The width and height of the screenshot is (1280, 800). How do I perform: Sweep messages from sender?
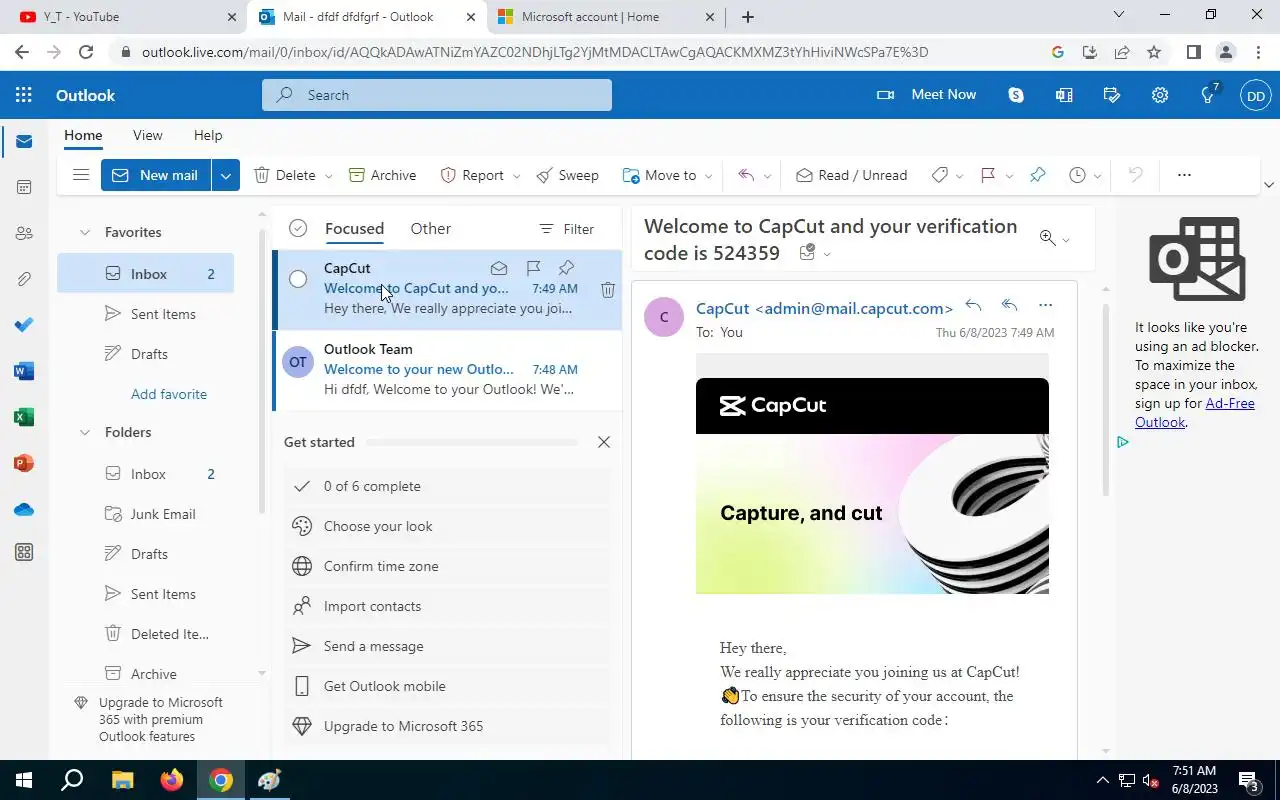(567, 175)
